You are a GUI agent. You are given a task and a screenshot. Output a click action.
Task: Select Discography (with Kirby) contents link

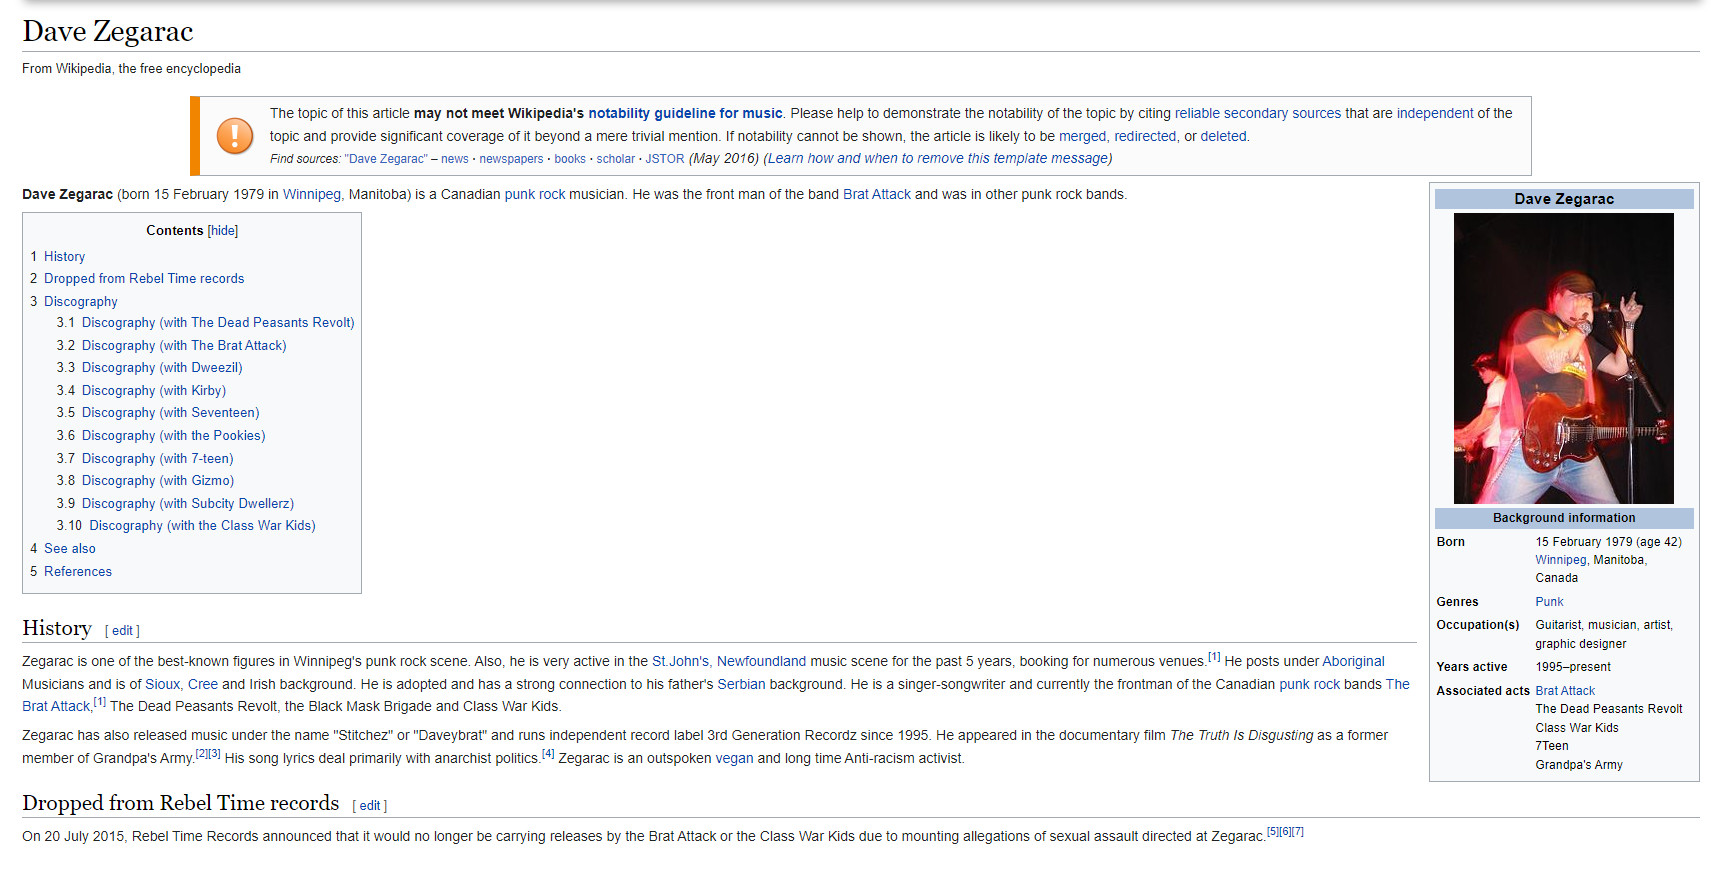[154, 391]
